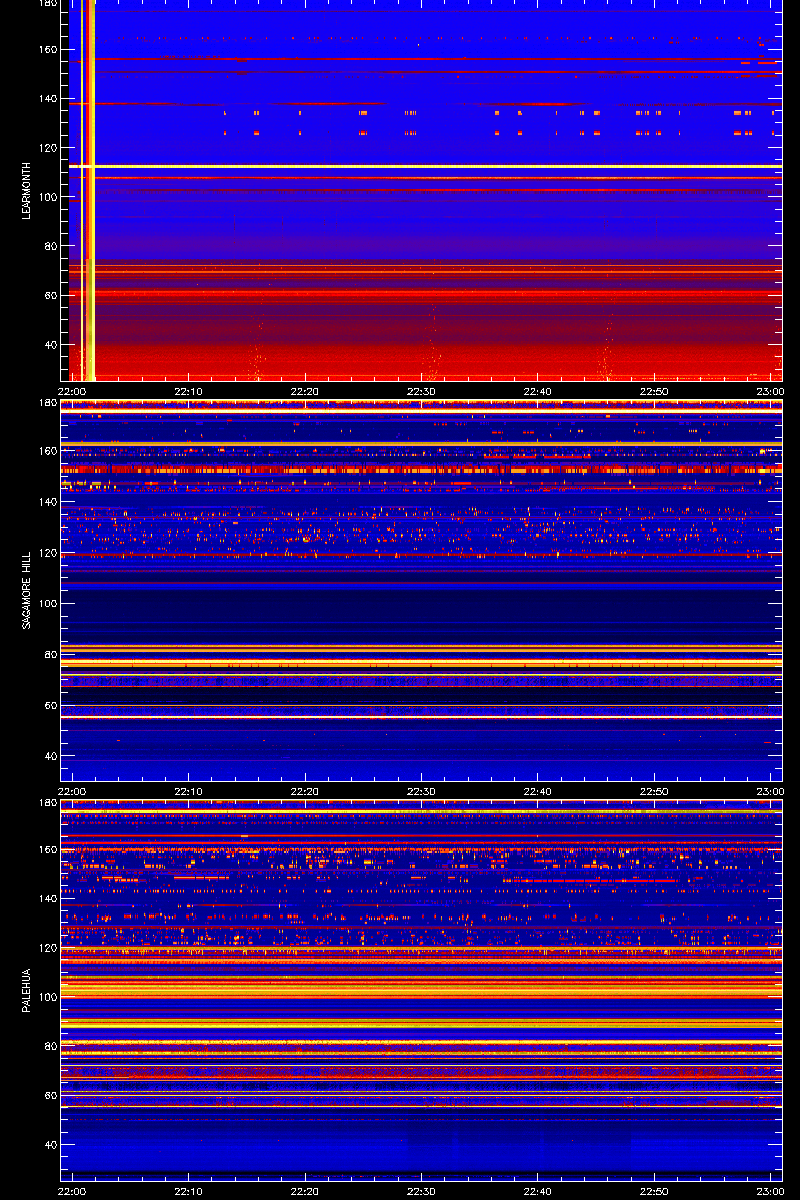The image size is (800, 1200).
Task: Select the 80 label on Sagamore Hill axis
Action: coord(52,655)
